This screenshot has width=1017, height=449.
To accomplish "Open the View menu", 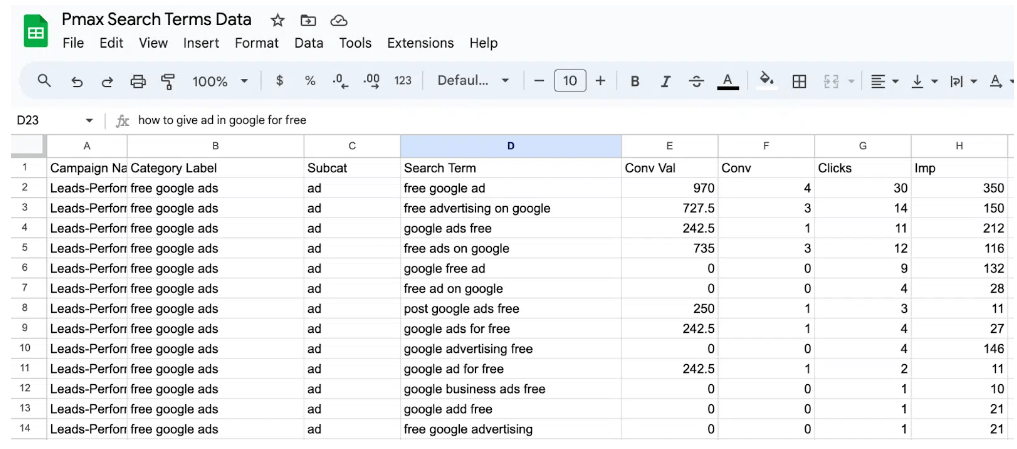I will (153, 43).
